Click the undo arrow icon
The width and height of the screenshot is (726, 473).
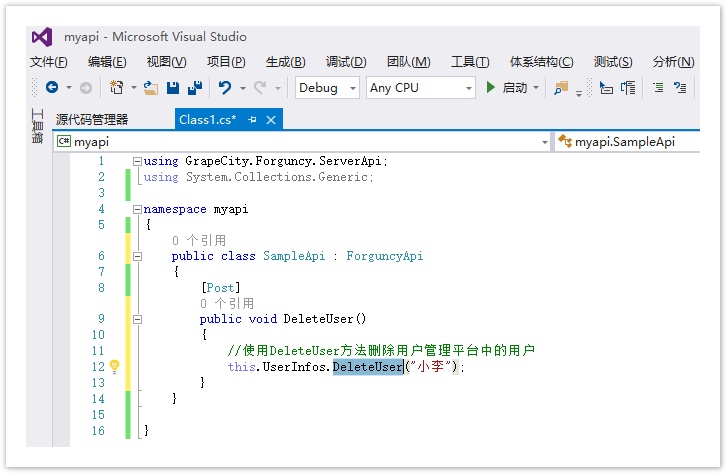[225, 88]
